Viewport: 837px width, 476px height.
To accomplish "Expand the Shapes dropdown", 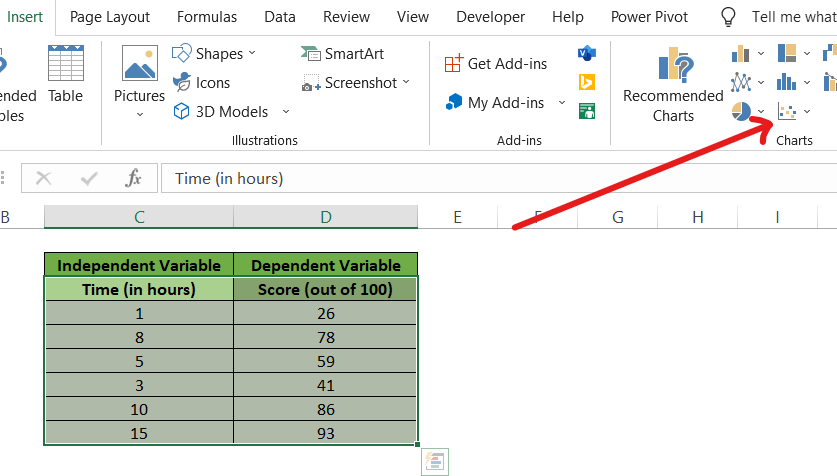I will coord(252,54).
